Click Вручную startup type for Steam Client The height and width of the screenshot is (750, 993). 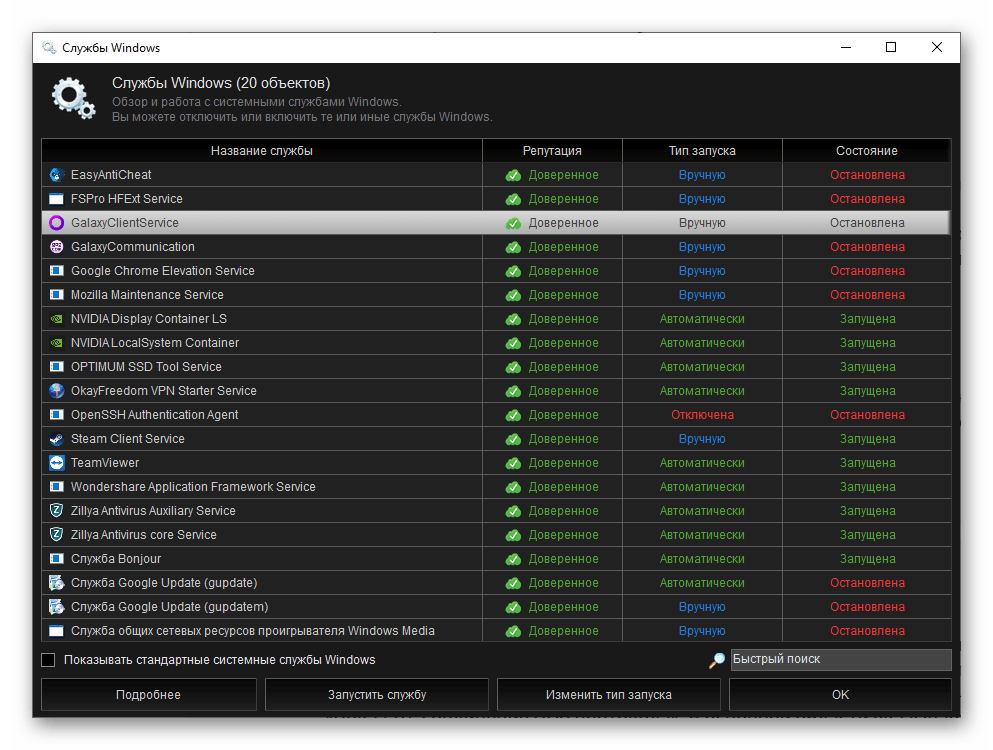702,439
